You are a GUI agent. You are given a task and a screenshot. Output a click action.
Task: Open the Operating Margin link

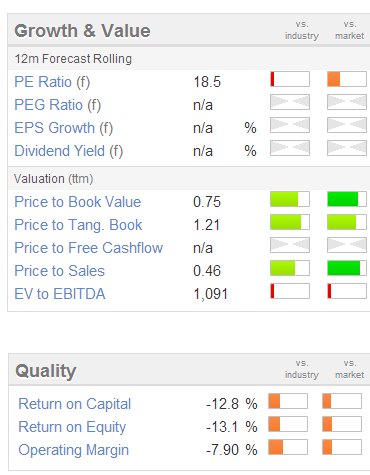[74, 450]
